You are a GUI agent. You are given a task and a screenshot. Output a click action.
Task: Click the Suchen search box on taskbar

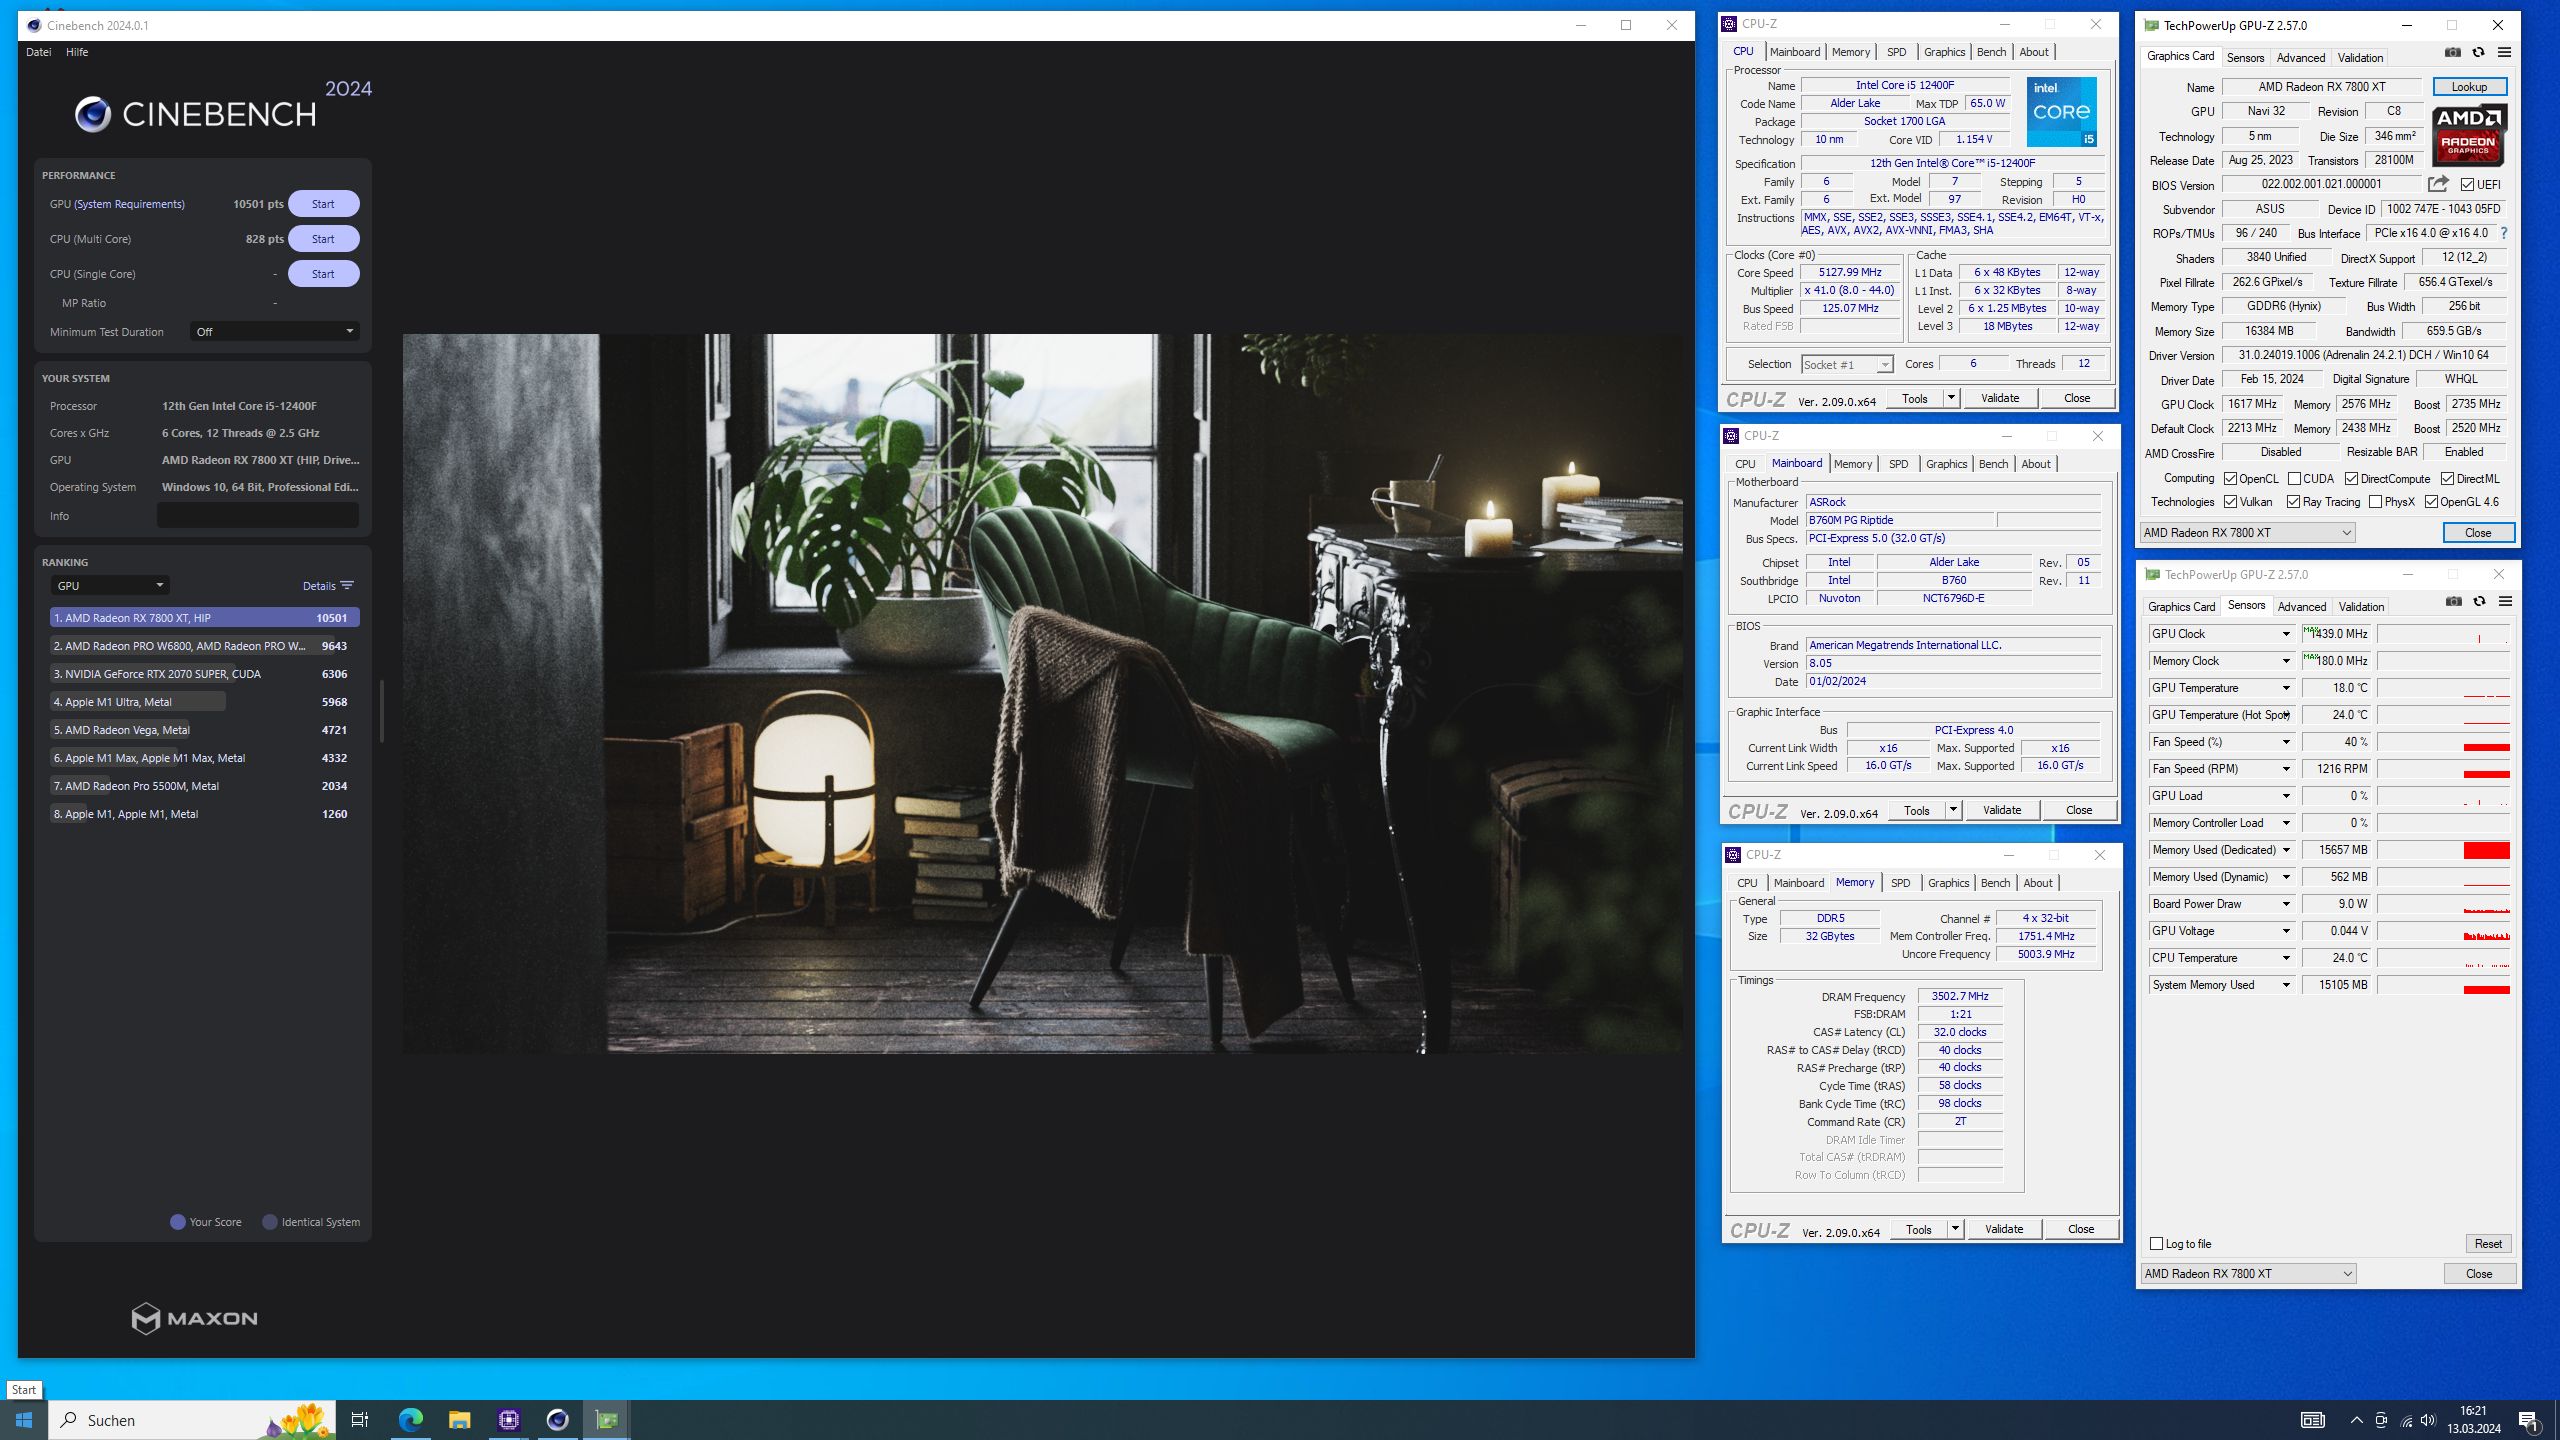[193, 1420]
